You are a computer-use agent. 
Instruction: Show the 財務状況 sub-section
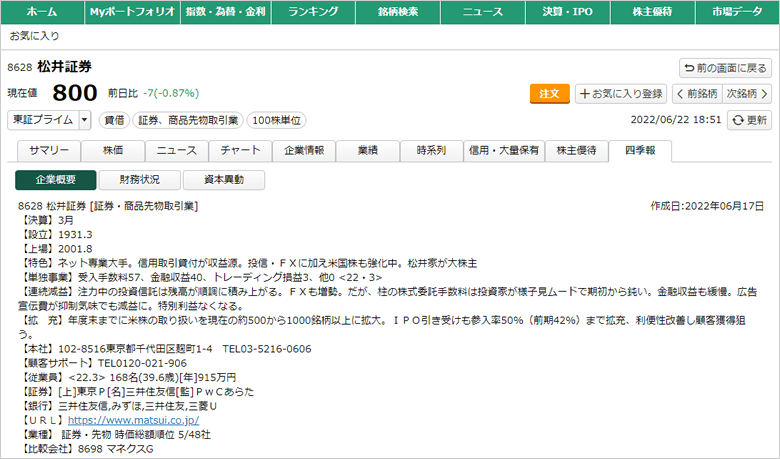coord(140,180)
